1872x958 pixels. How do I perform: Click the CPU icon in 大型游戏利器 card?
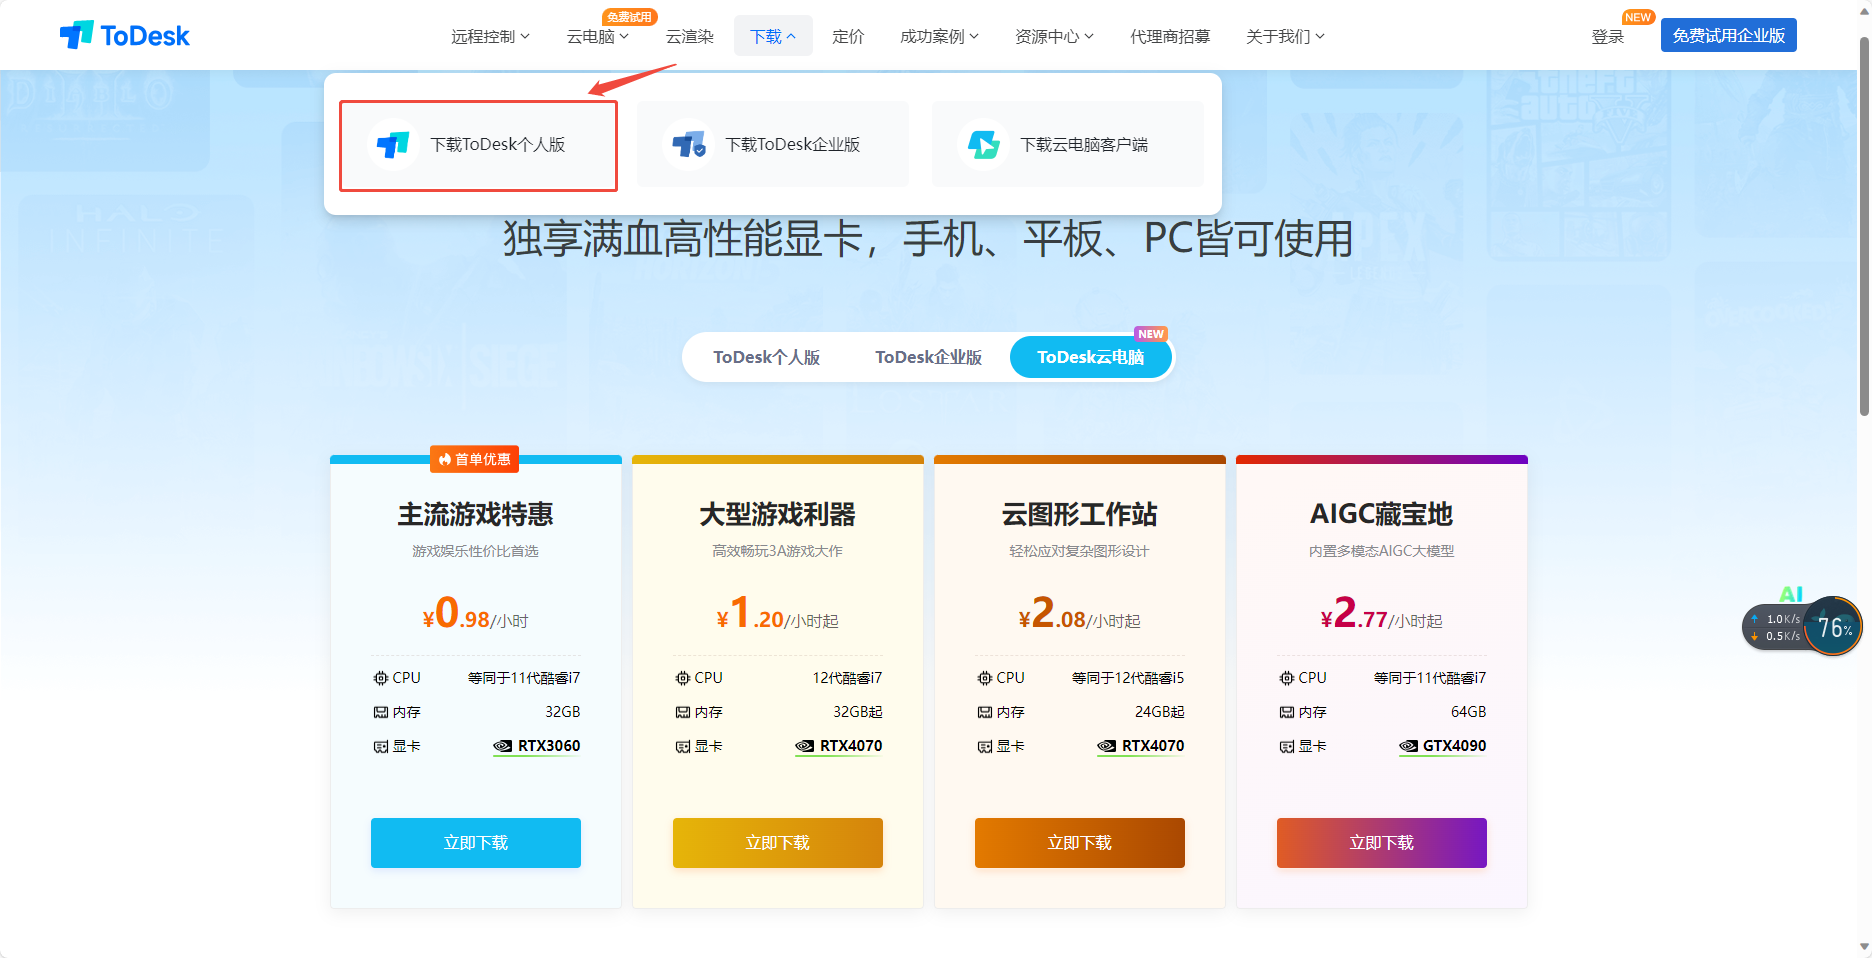pyautogui.click(x=682, y=678)
